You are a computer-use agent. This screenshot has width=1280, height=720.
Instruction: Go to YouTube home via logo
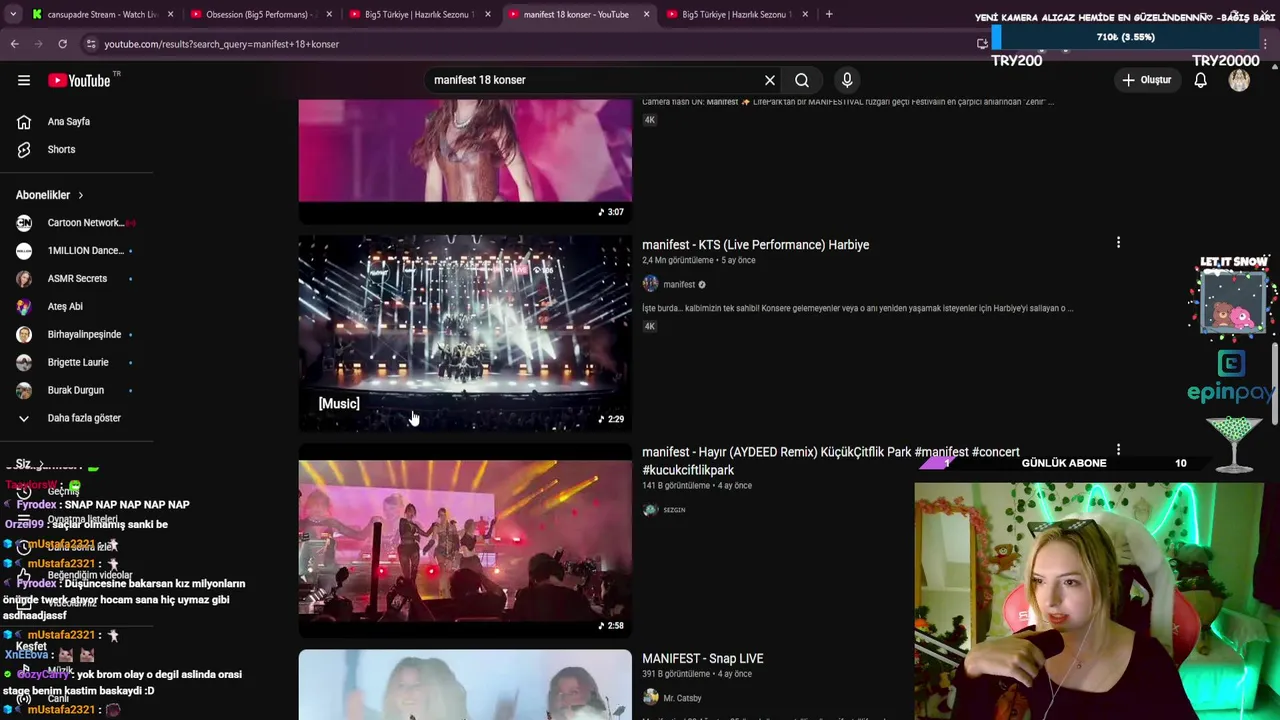(x=79, y=80)
